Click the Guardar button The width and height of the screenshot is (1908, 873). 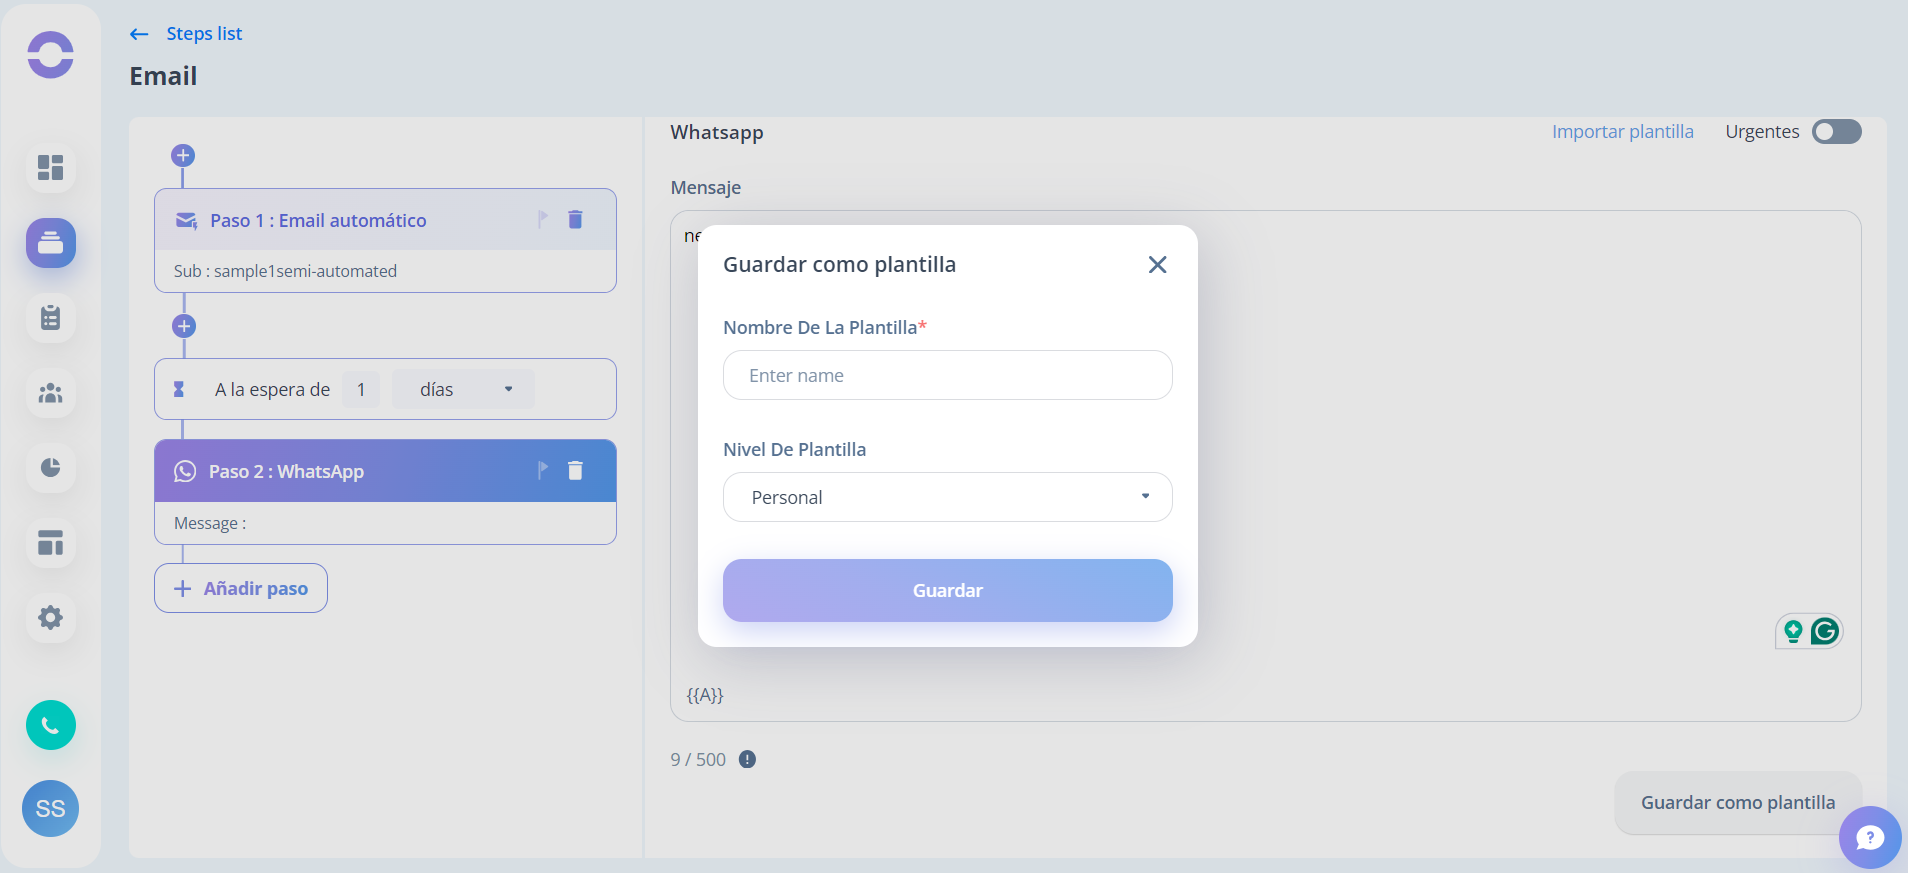948,590
